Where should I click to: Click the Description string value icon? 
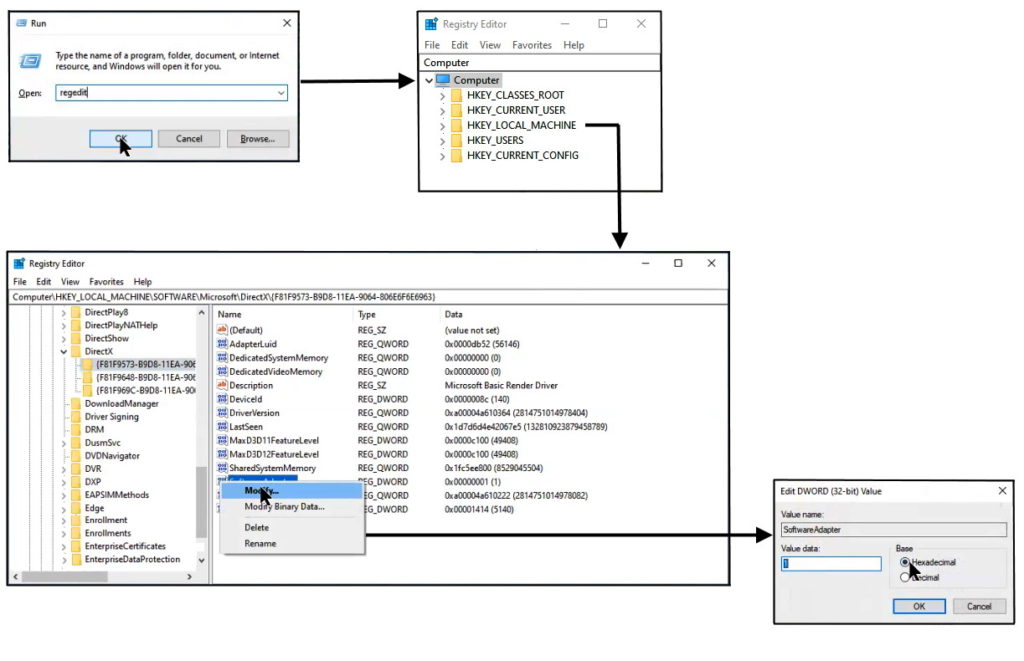pyautogui.click(x=222, y=385)
